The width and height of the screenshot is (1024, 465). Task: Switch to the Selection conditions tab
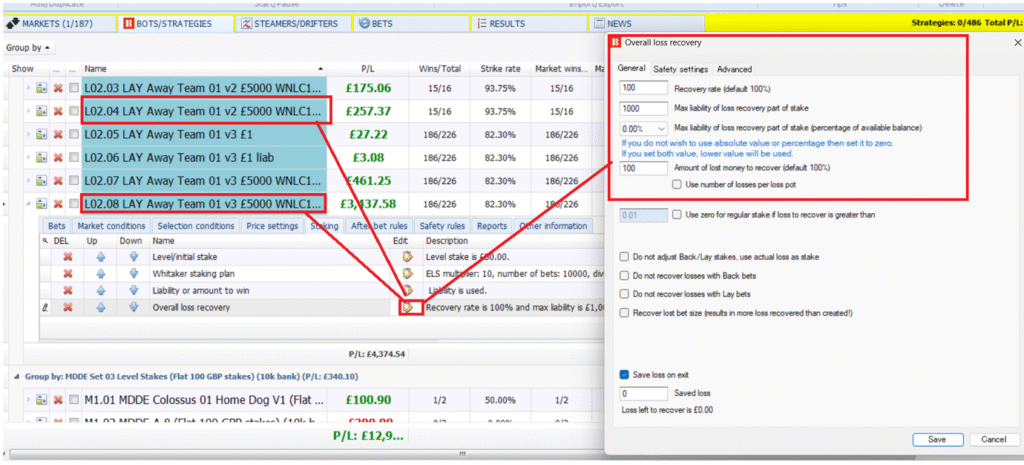pos(196,226)
